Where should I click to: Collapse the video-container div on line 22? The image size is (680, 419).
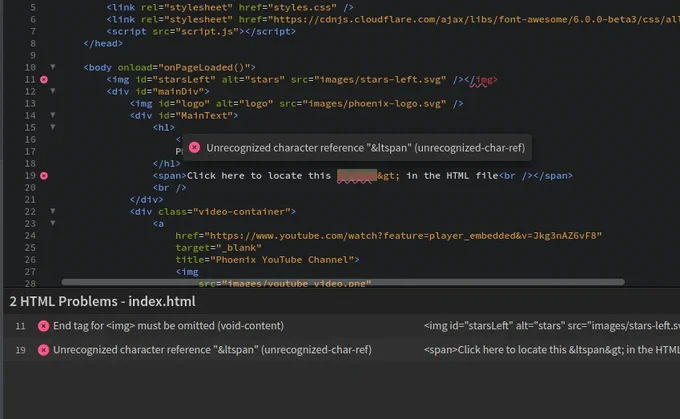coord(52,211)
